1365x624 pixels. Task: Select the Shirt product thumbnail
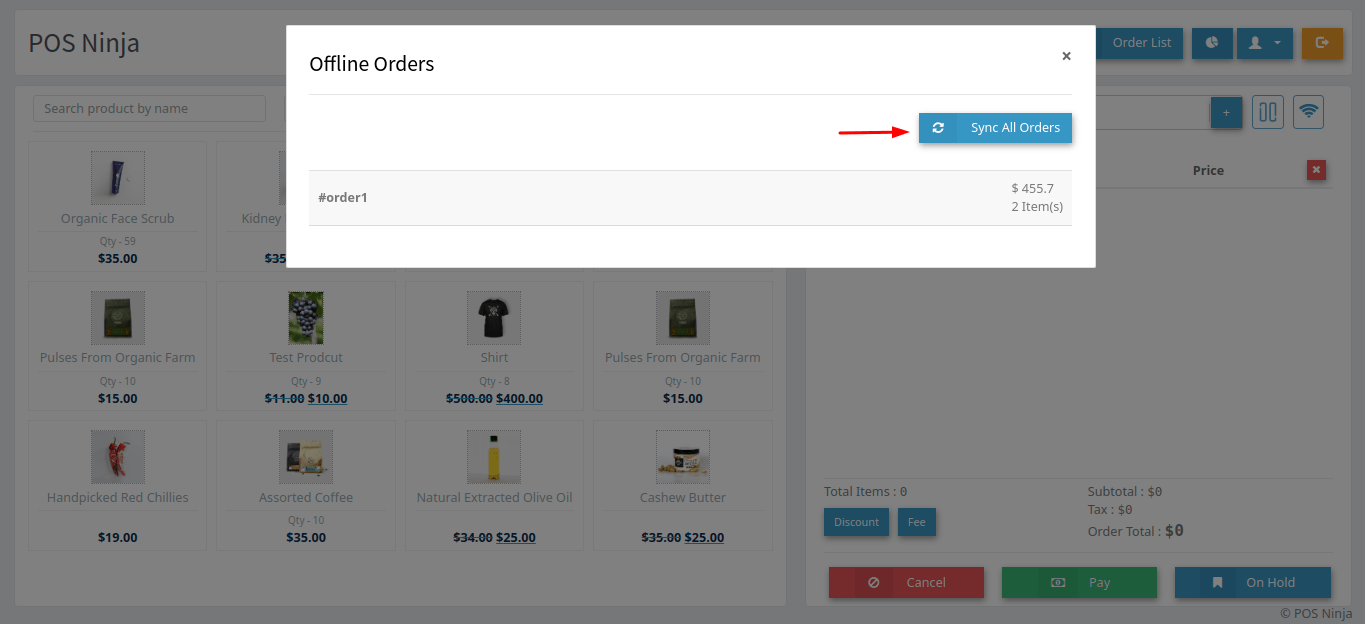pyautogui.click(x=494, y=318)
